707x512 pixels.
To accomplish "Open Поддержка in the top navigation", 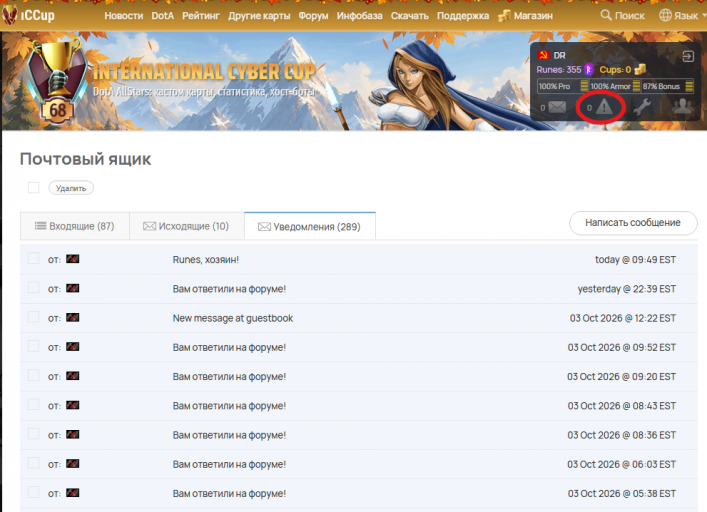I will (x=463, y=16).
